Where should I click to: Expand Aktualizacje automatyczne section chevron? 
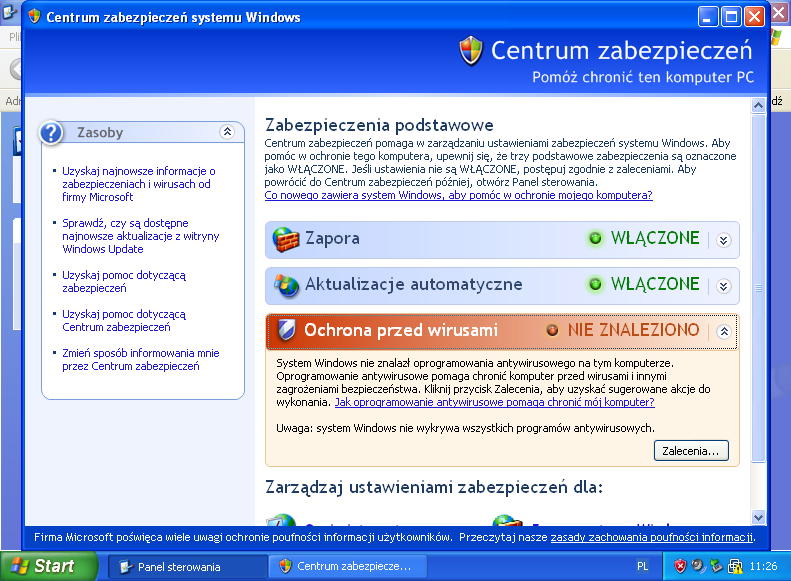pos(723,286)
